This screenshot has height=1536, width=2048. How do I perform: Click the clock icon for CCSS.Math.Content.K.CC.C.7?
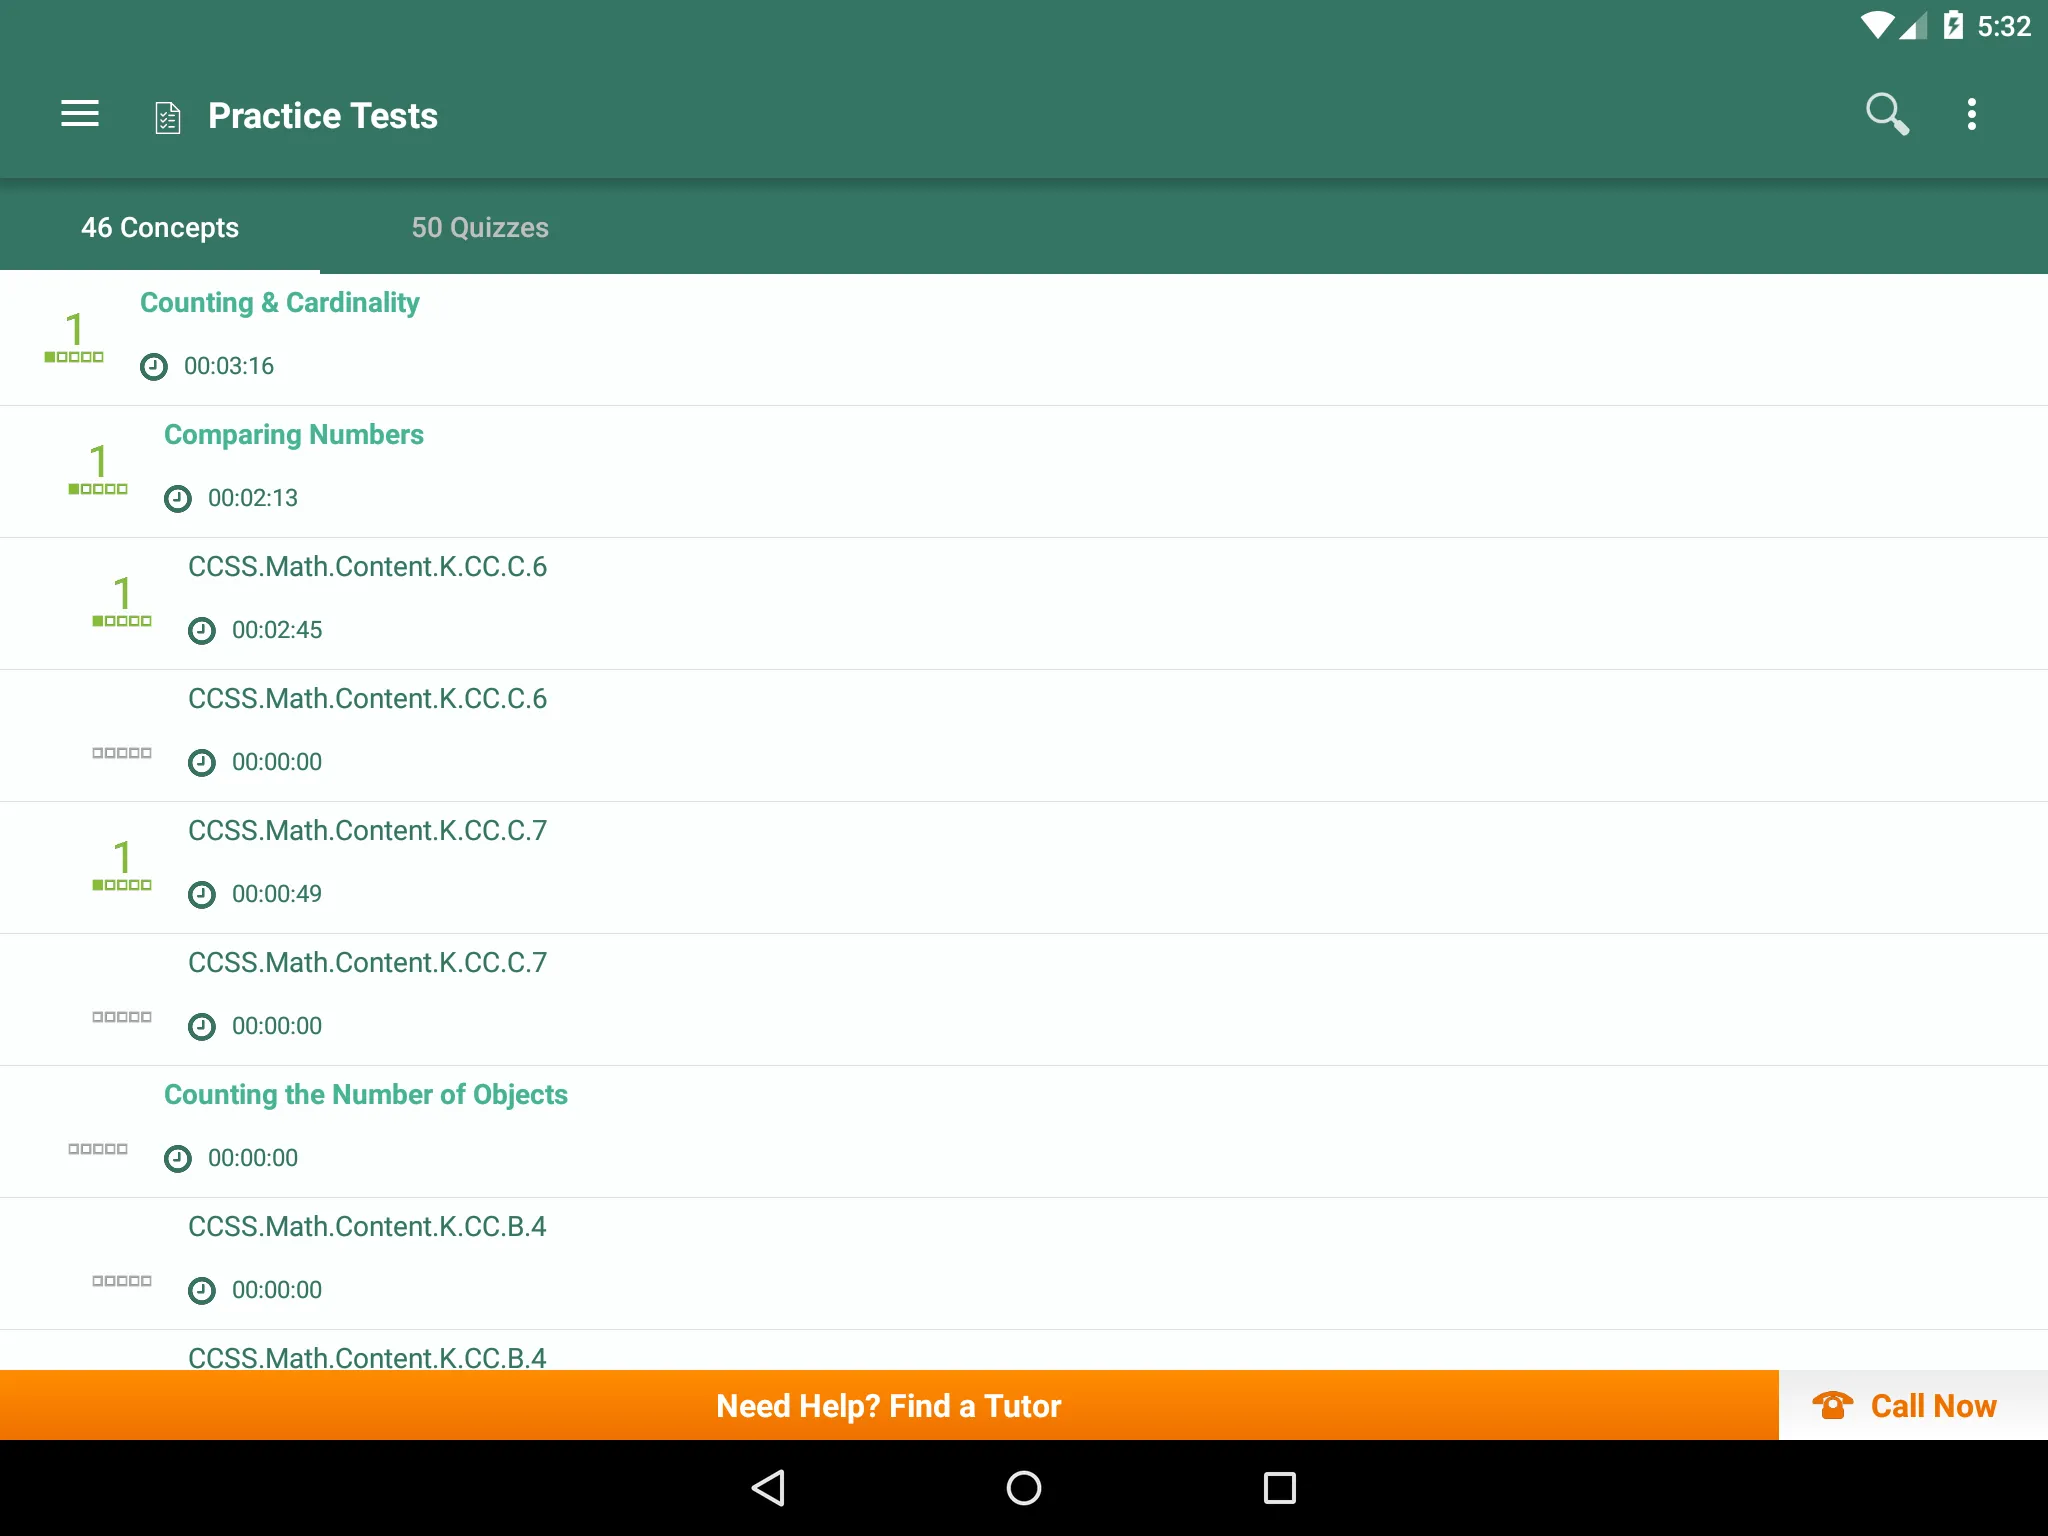point(202,894)
